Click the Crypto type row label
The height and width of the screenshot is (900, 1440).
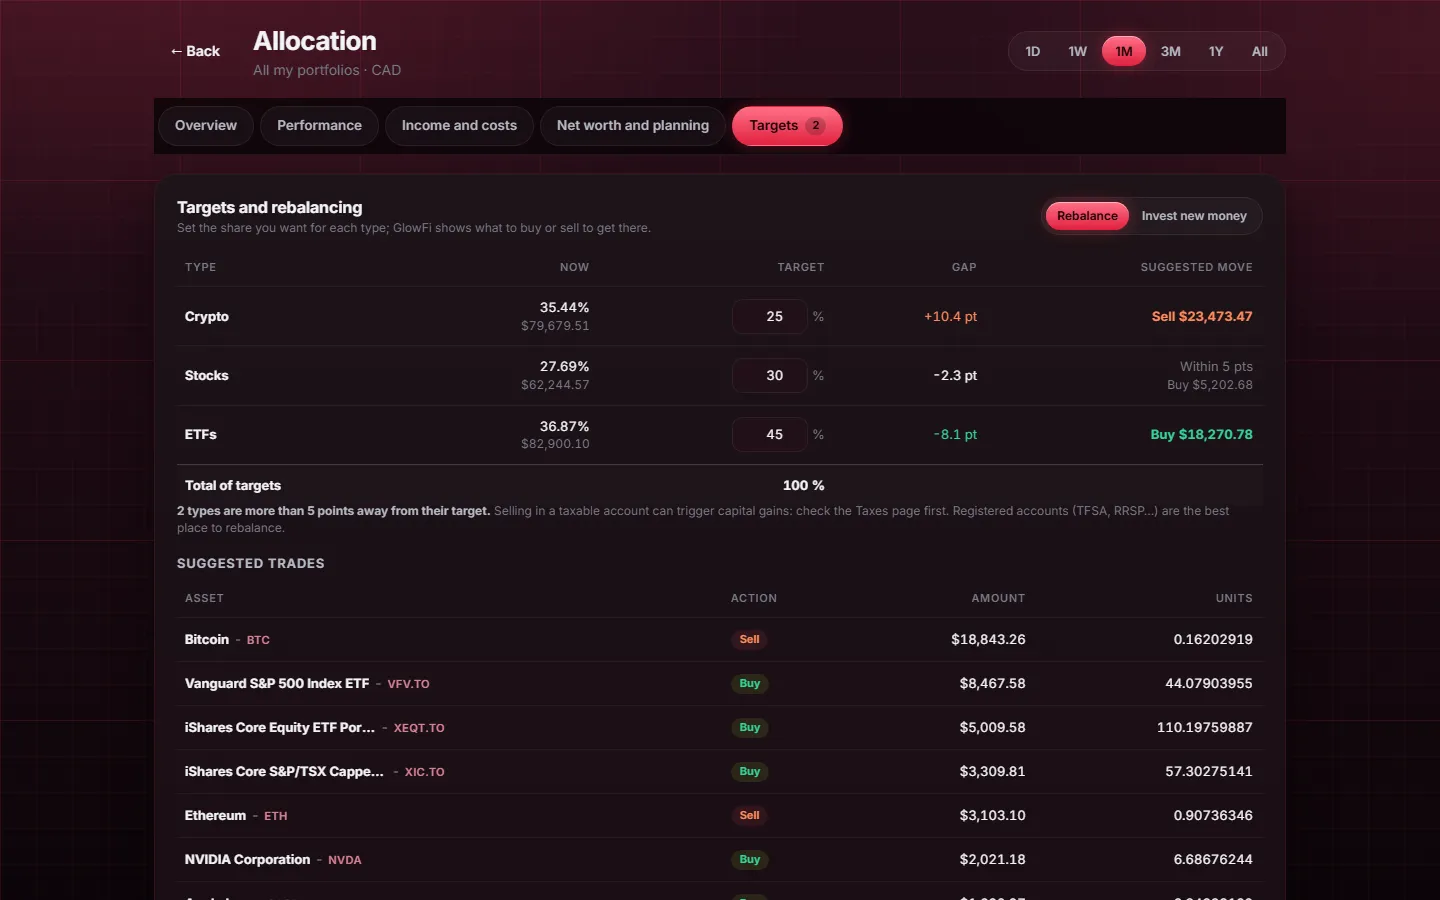tap(207, 316)
